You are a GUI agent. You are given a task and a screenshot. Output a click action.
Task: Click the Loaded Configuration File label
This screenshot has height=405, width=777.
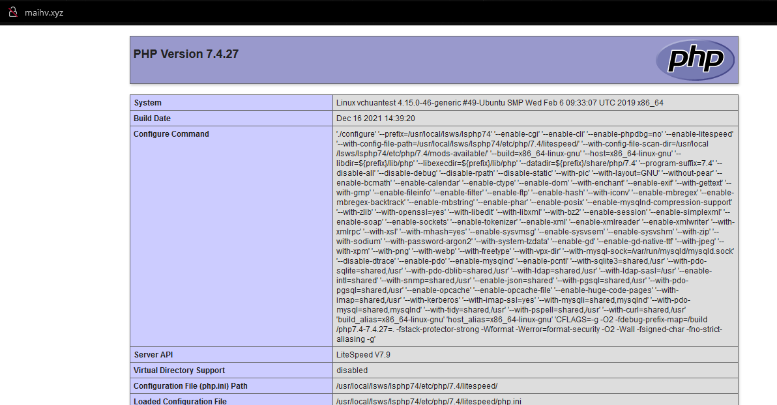pos(180,401)
